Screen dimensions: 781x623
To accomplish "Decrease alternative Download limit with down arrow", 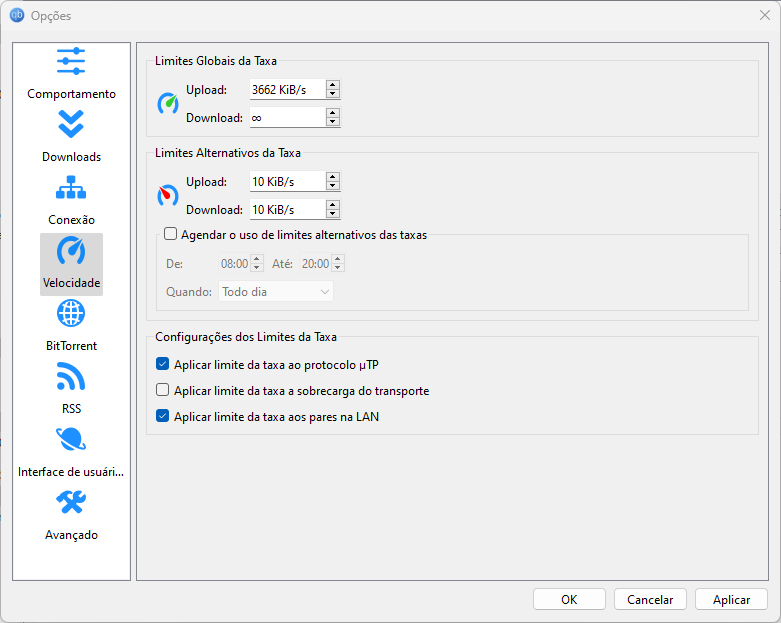I will pyautogui.click(x=333, y=214).
